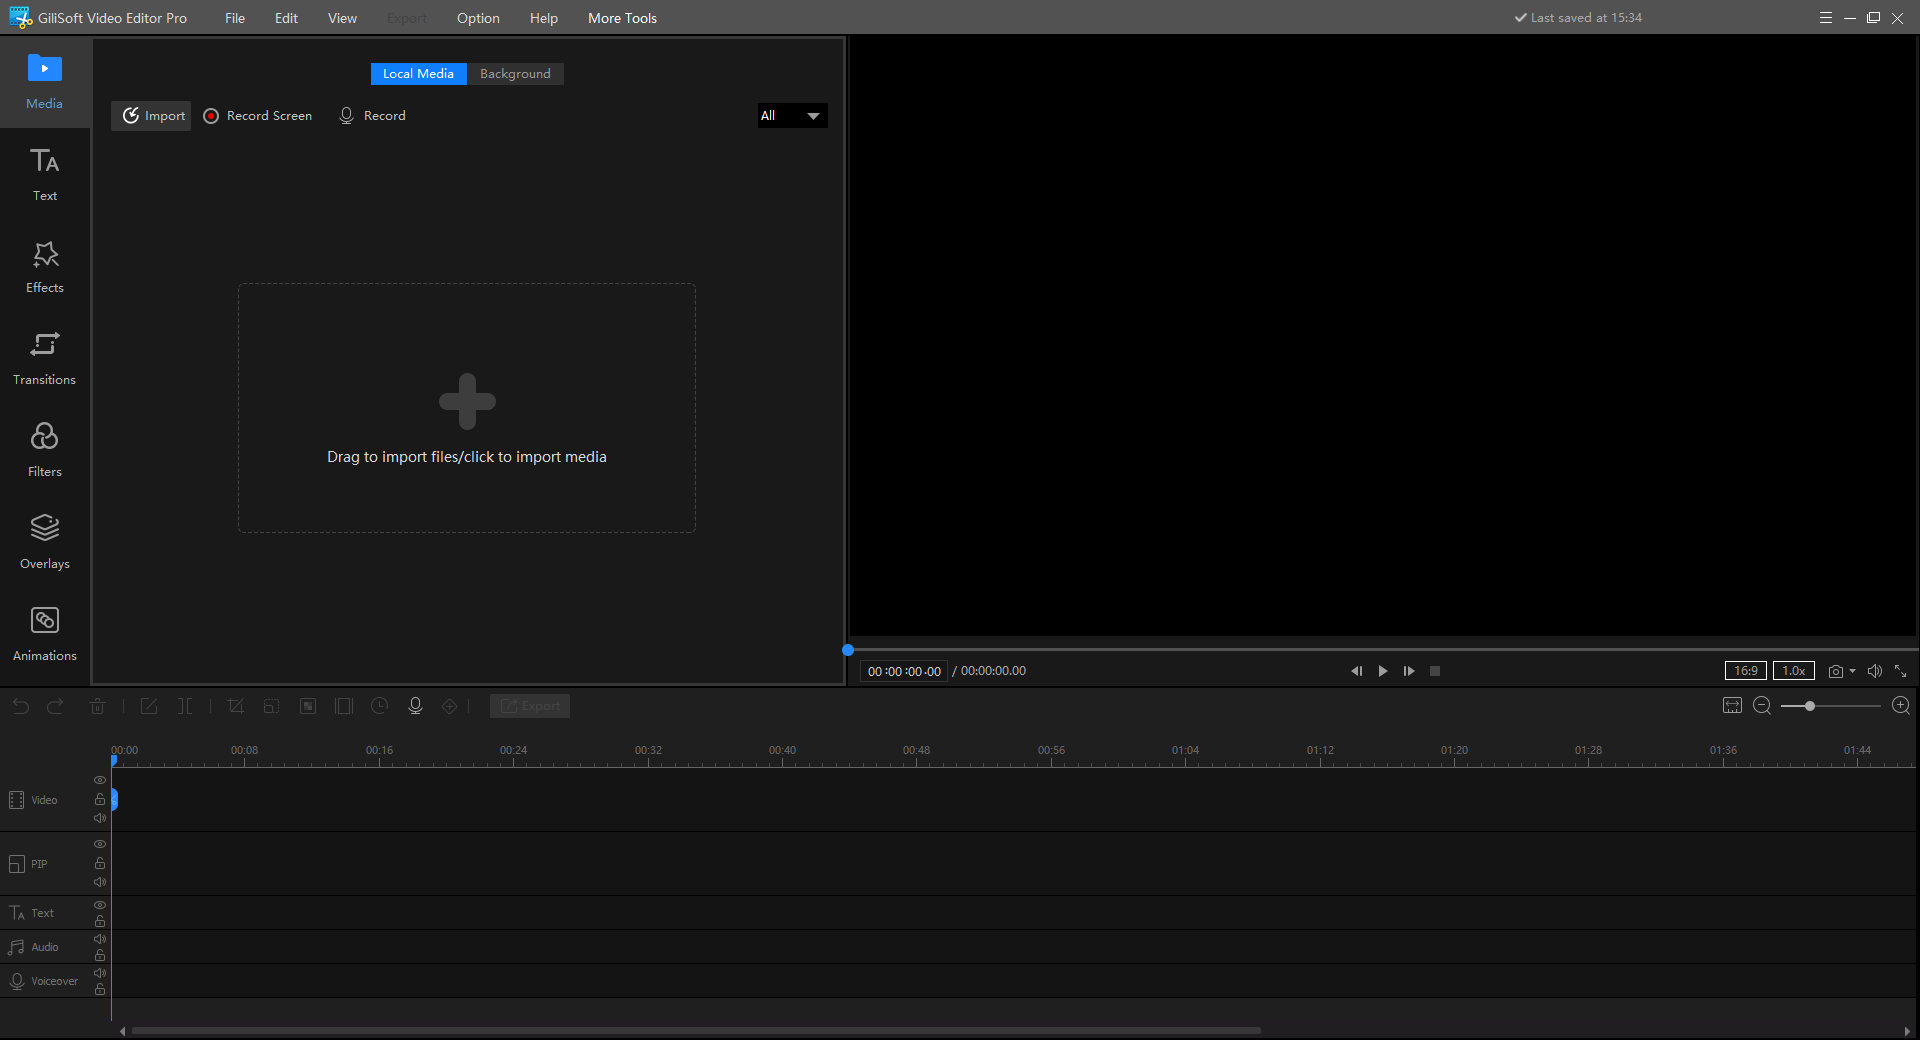Viewport: 1920px width, 1040px height.
Task: Expand the snapshot options arrow
Action: click(x=1852, y=671)
